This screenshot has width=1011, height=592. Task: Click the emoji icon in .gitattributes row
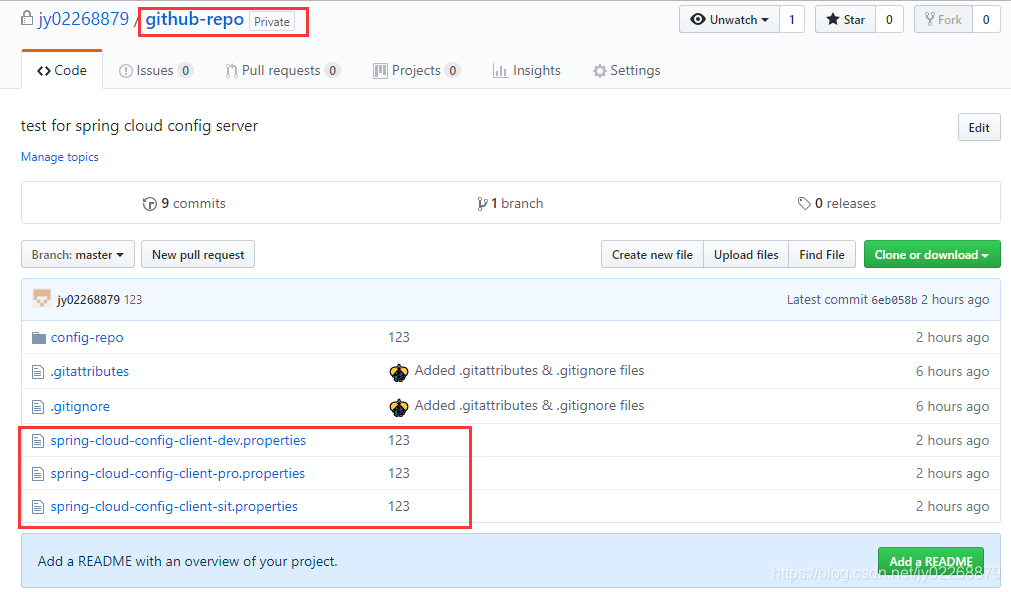tap(399, 372)
